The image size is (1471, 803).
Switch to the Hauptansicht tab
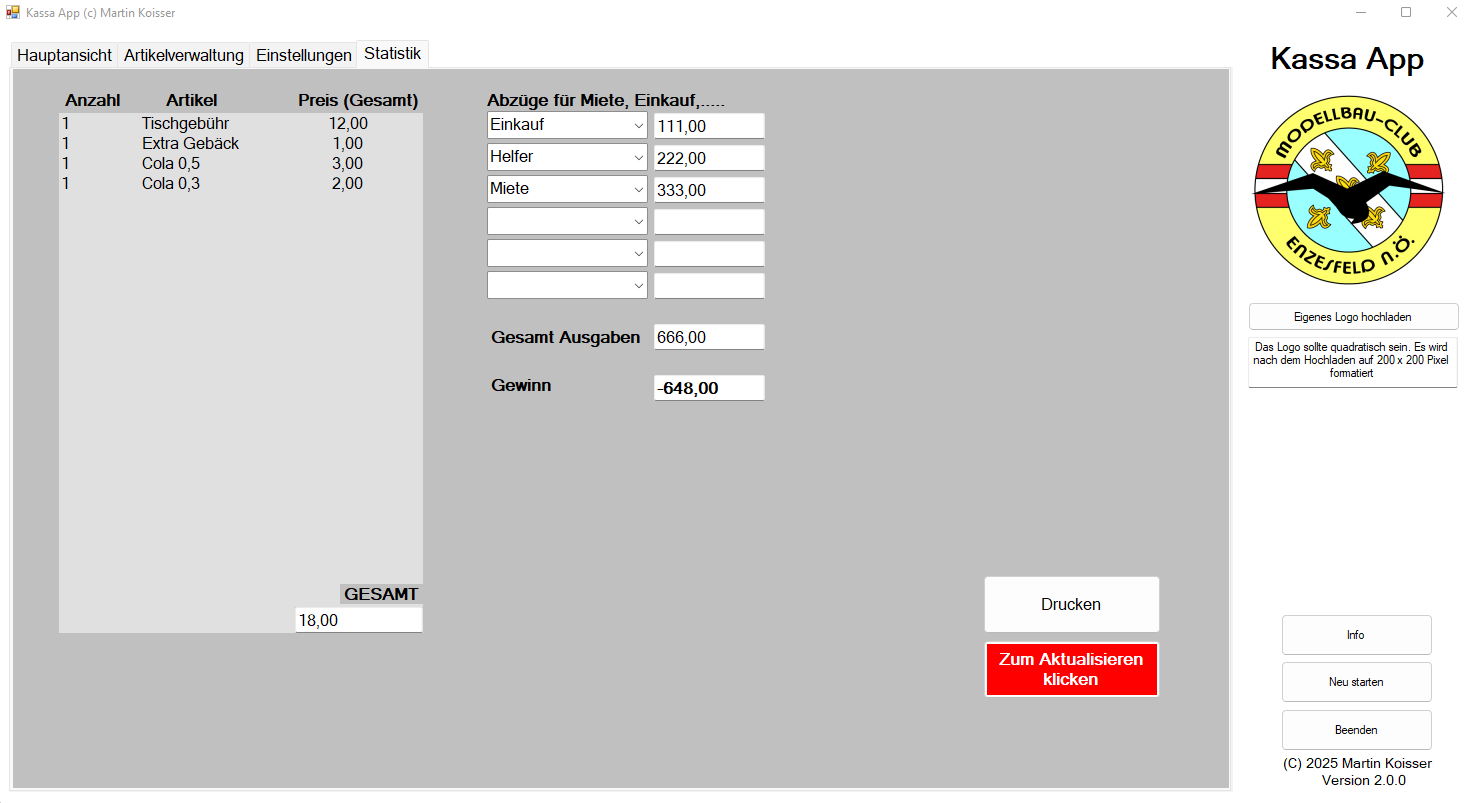pyautogui.click(x=64, y=55)
